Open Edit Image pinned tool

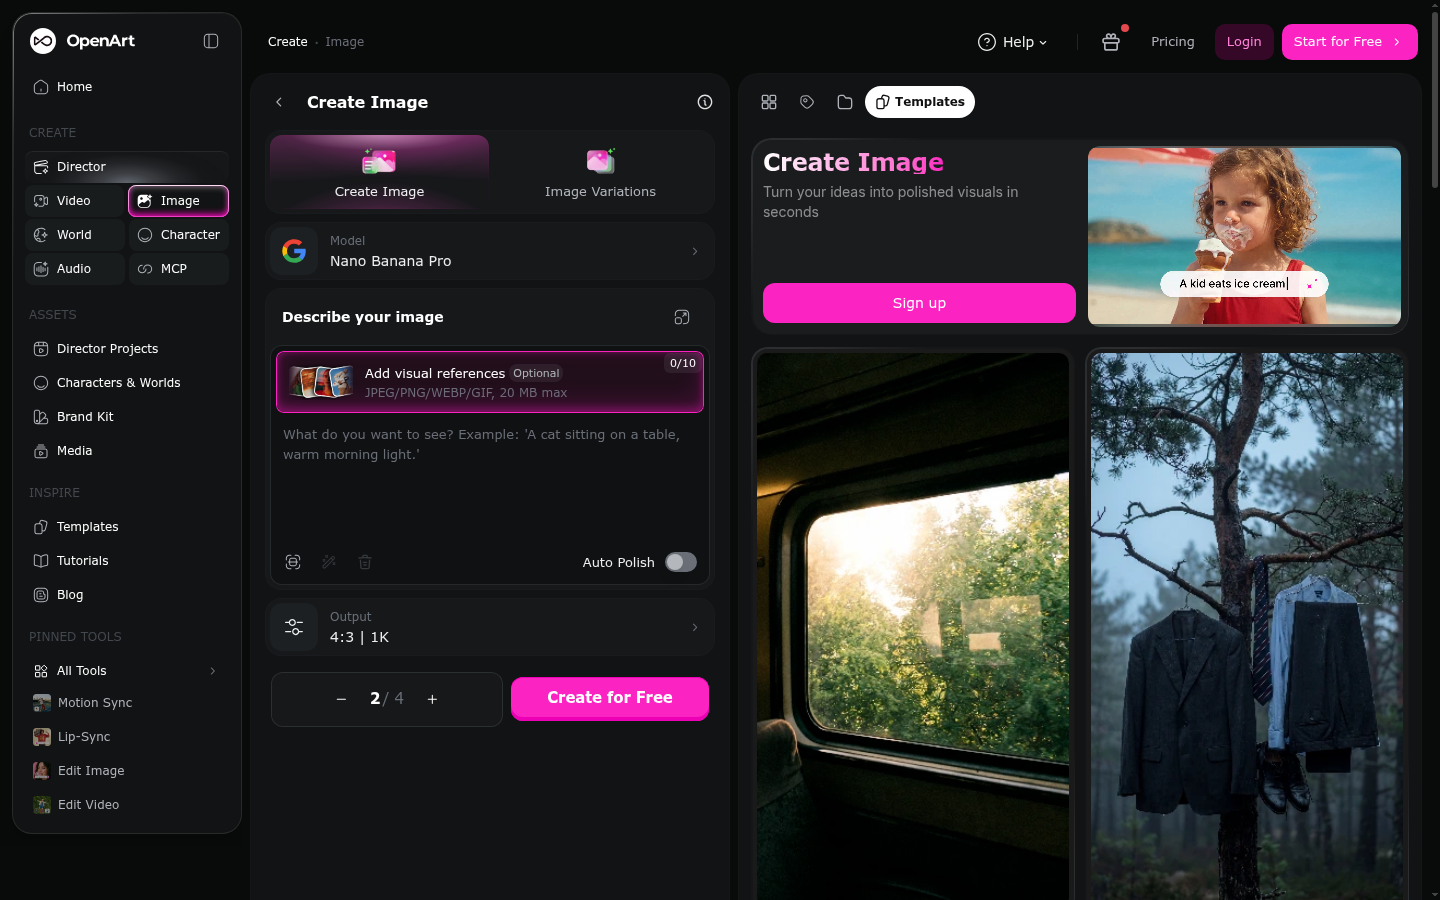click(x=127, y=771)
